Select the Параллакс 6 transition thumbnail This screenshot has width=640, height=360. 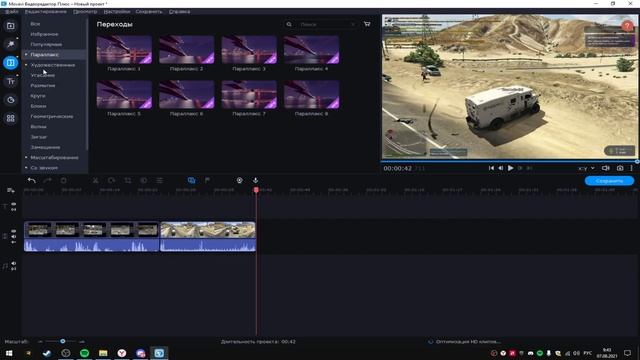pos(187,94)
